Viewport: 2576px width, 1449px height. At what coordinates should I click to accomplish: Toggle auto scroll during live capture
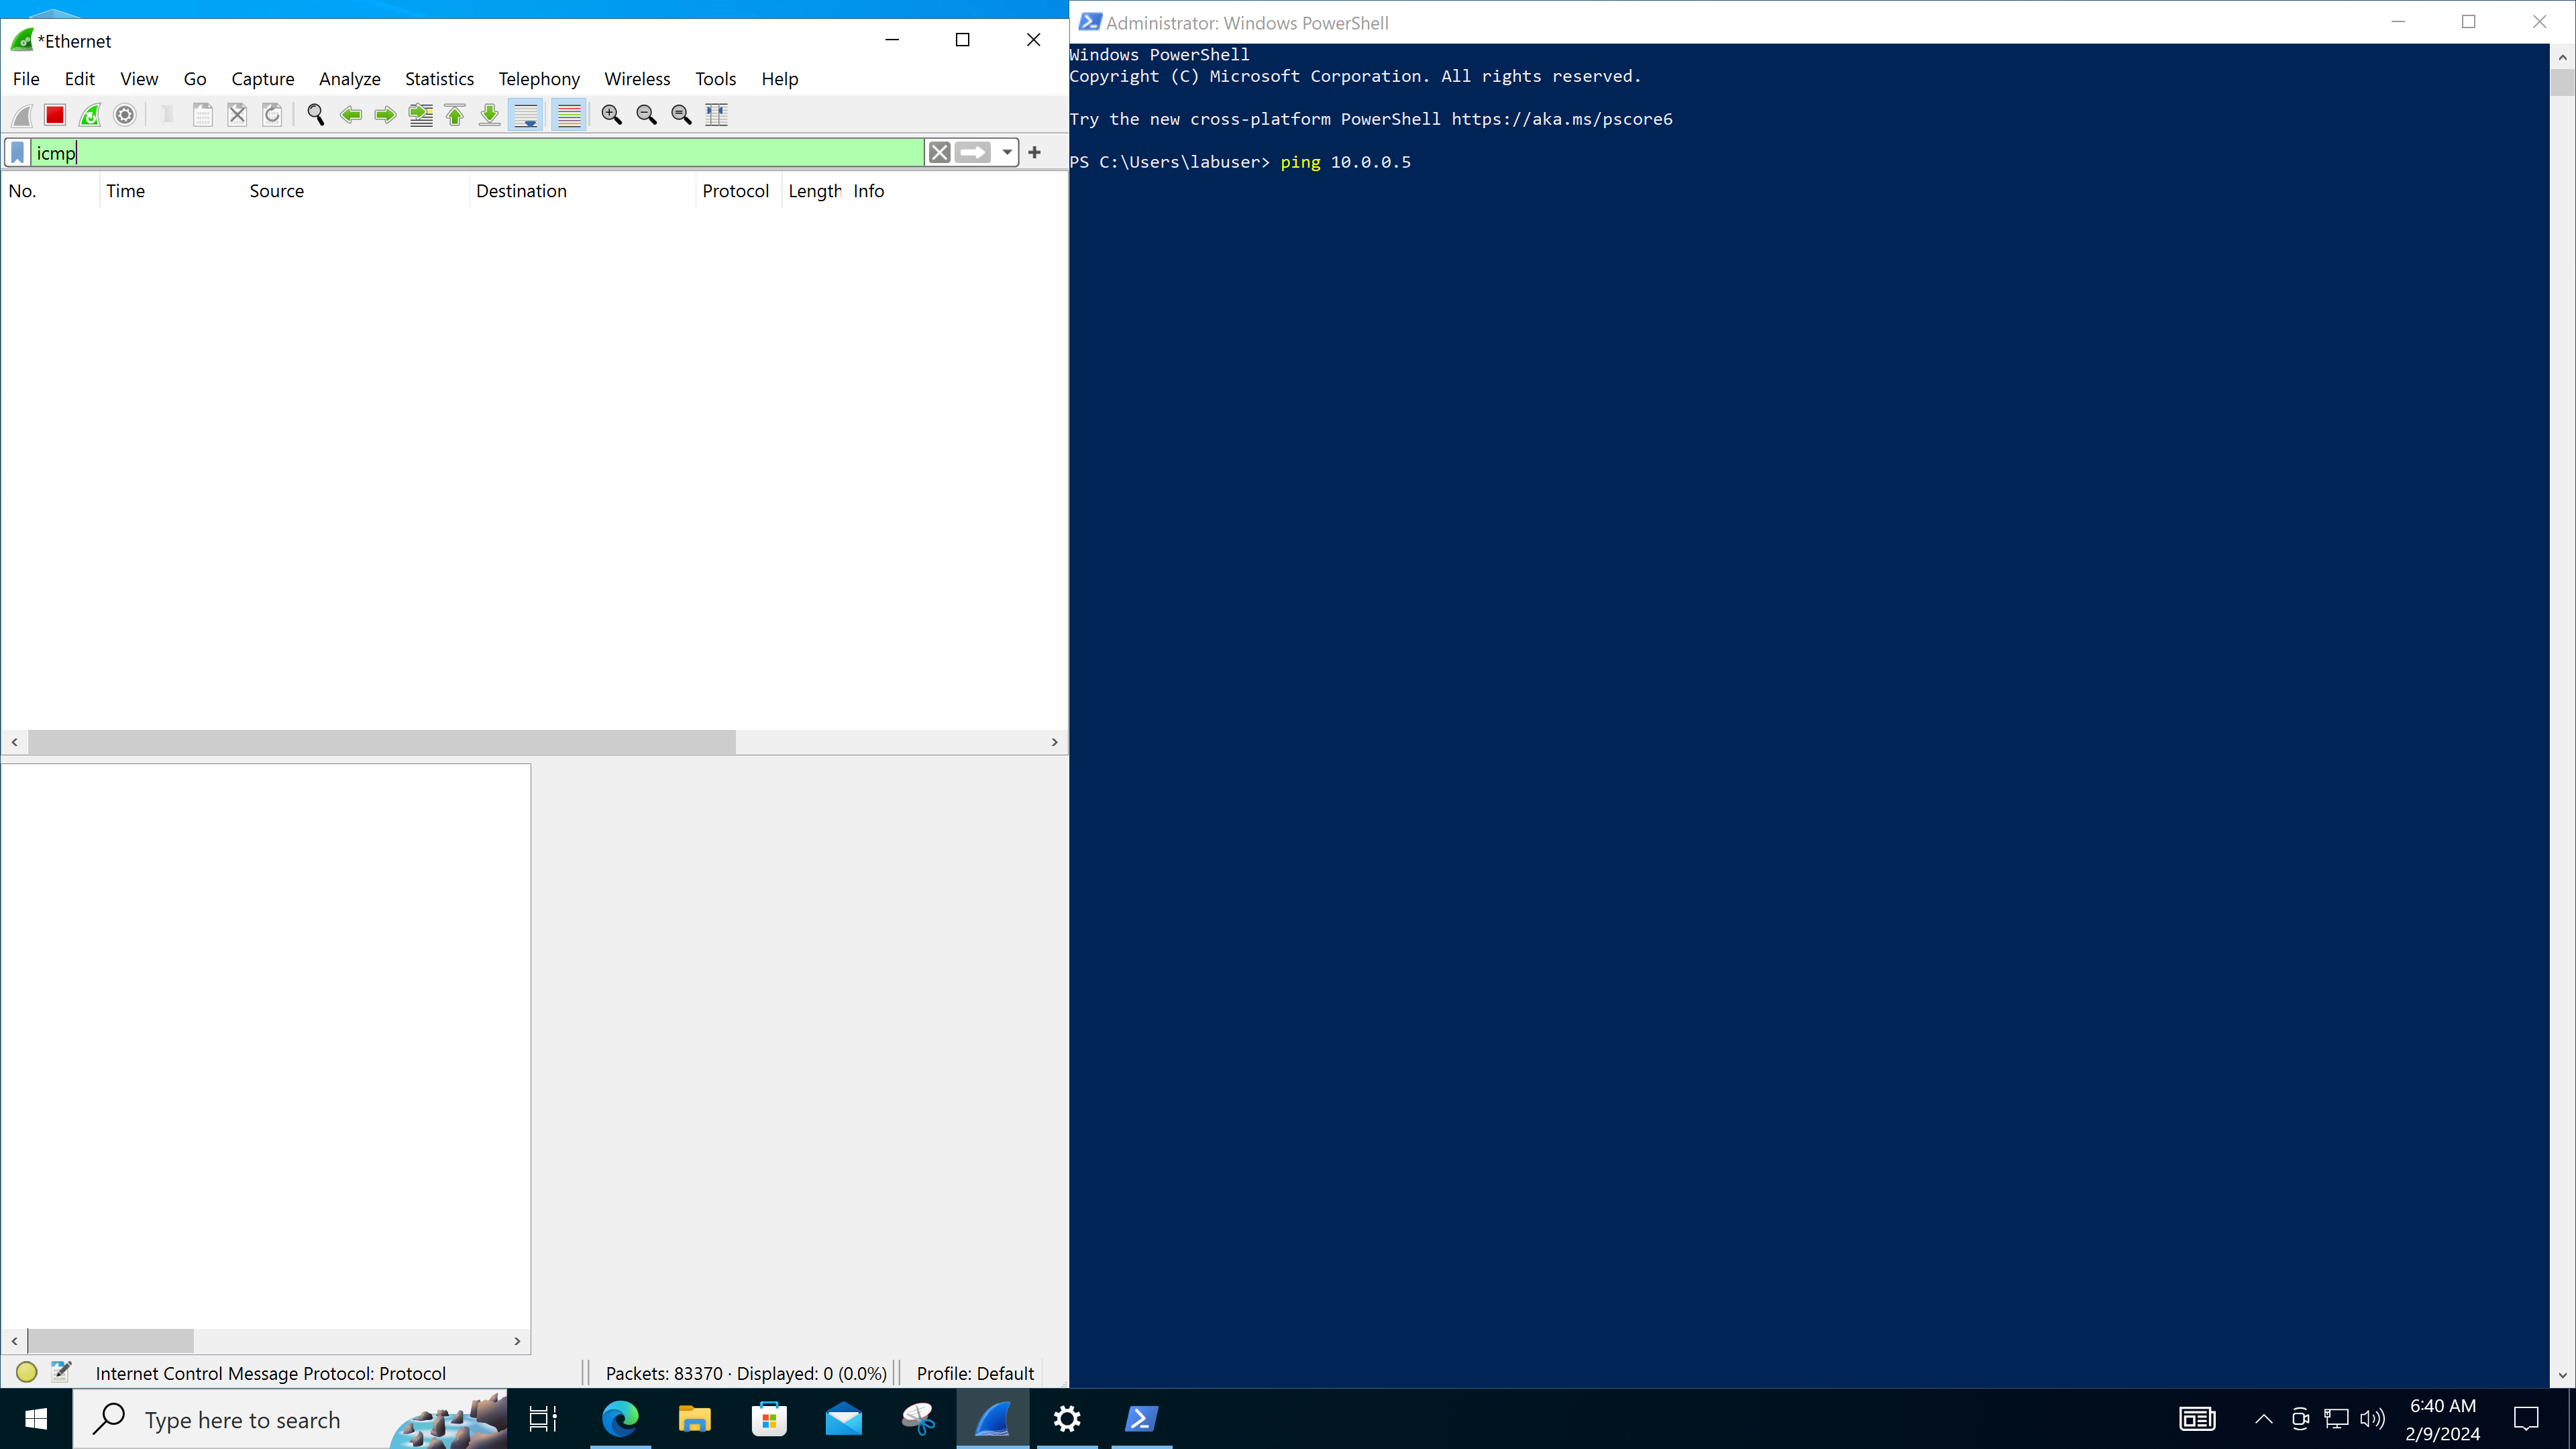pyautogui.click(x=525, y=115)
